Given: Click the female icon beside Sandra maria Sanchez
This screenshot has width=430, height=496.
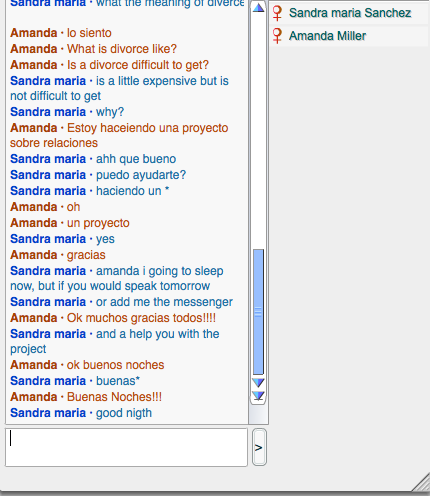Looking at the screenshot, I should pos(277,13).
